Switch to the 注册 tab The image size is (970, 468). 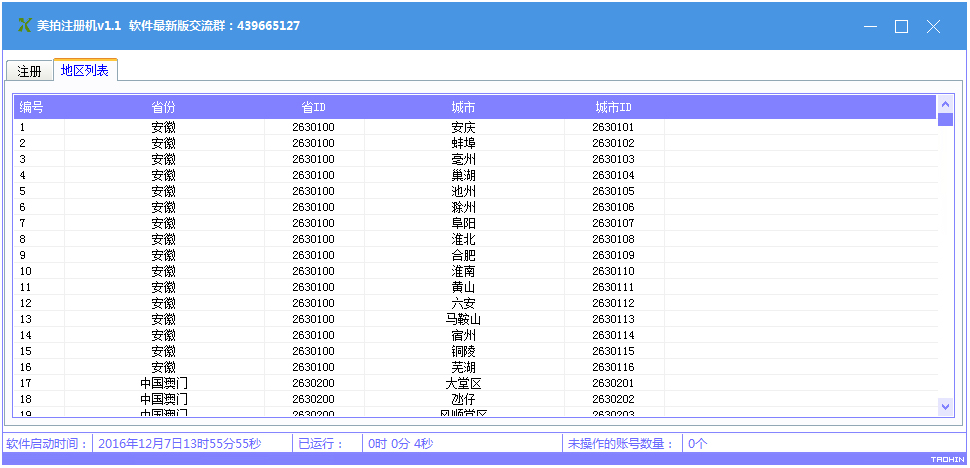[29, 71]
